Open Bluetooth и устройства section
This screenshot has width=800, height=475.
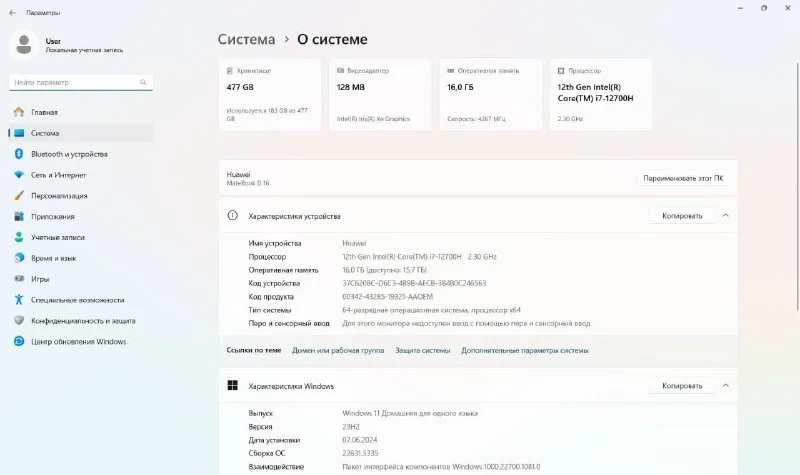tap(69, 154)
